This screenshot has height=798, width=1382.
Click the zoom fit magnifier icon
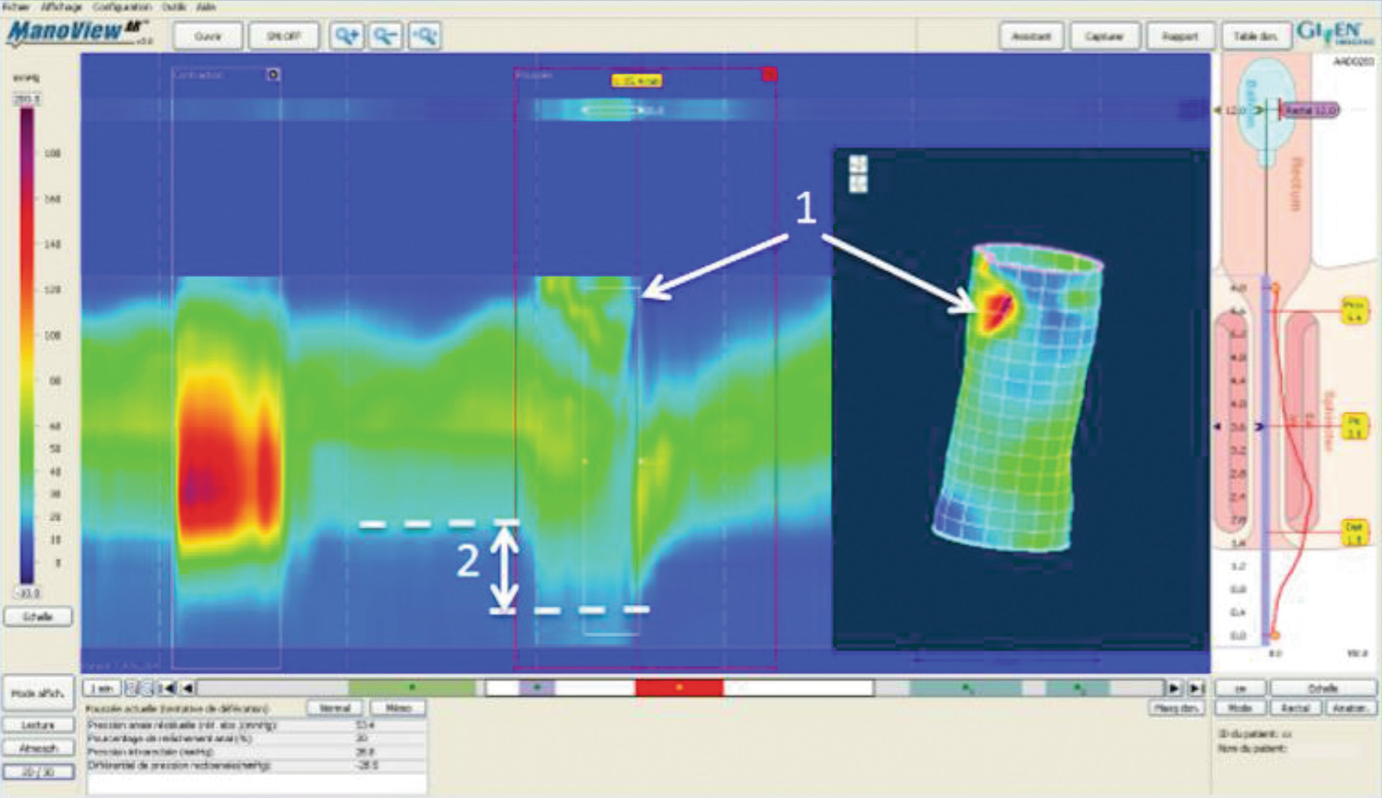click(423, 36)
